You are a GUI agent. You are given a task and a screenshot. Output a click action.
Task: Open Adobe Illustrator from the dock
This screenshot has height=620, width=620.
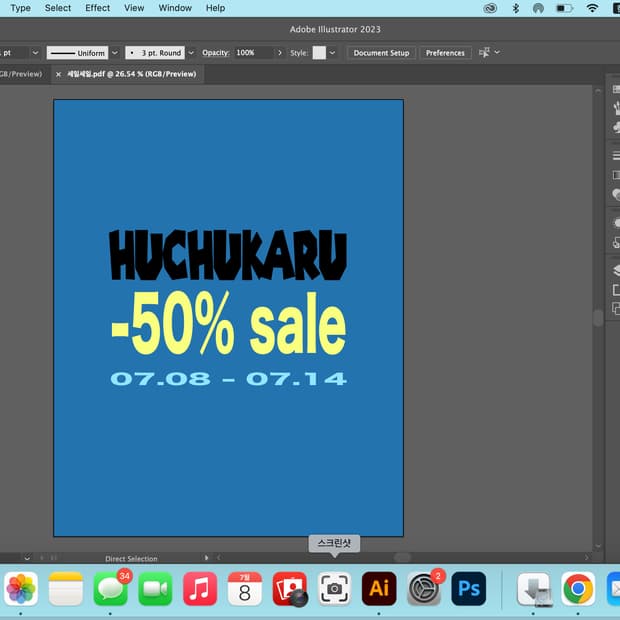pos(379,588)
